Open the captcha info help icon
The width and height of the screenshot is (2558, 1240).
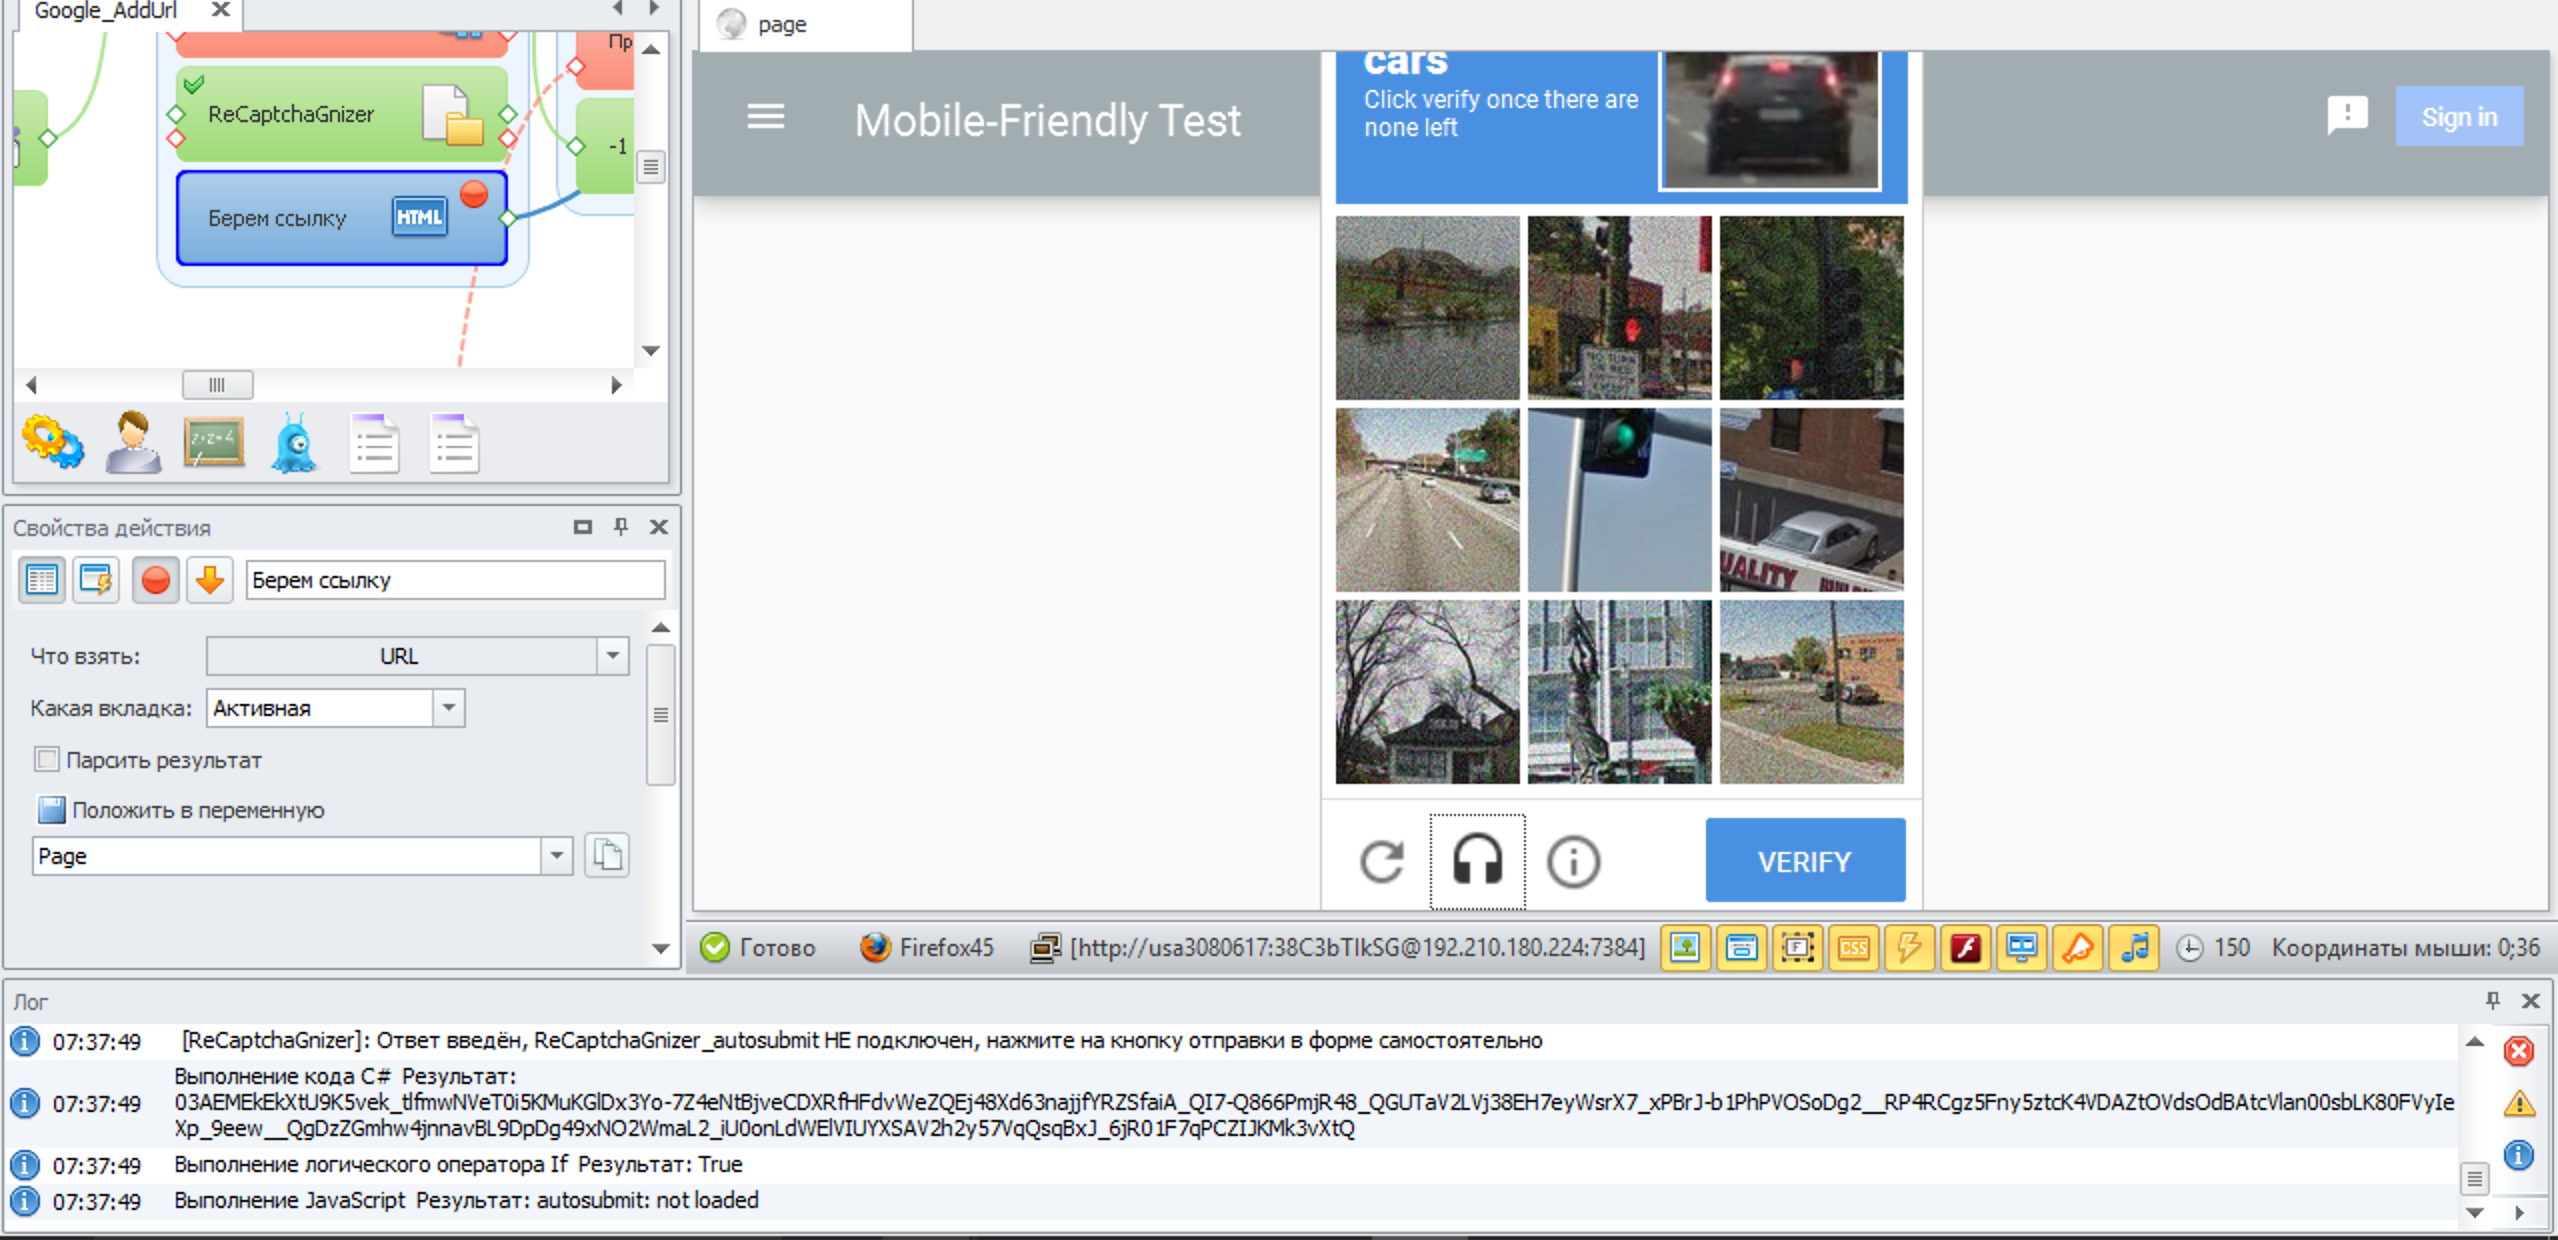tap(1573, 861)
